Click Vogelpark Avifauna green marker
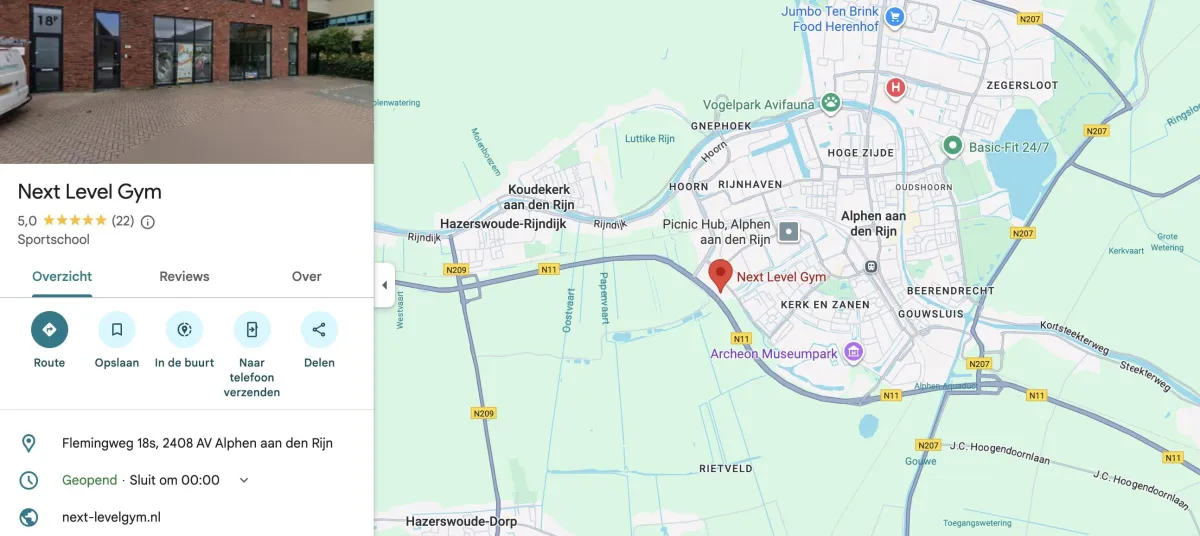Screen dimensions: 1200x536 tap(830, 101)
